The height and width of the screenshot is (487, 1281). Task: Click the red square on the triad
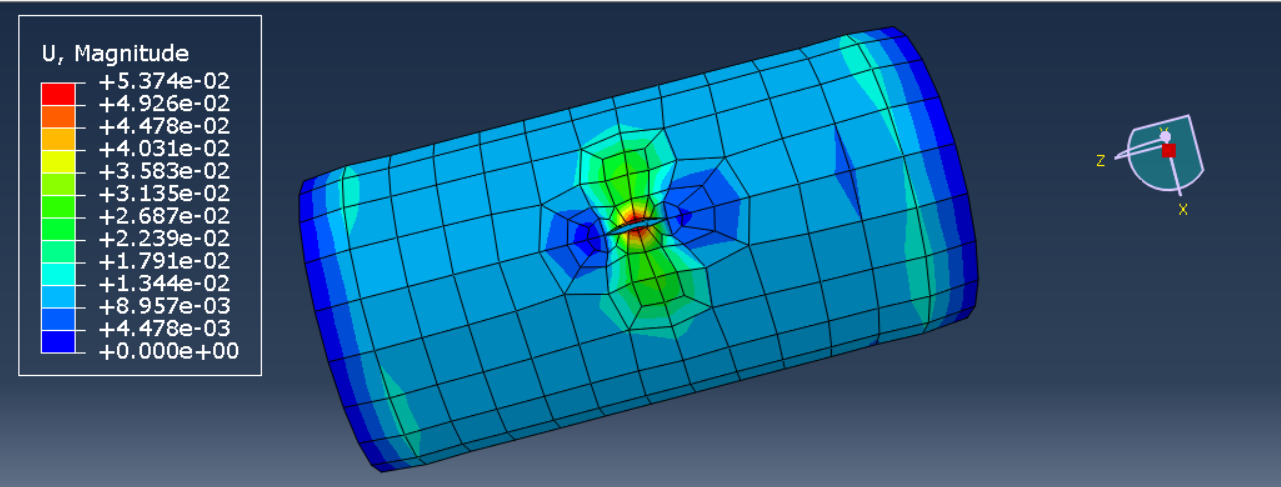tap(1168, 151)
